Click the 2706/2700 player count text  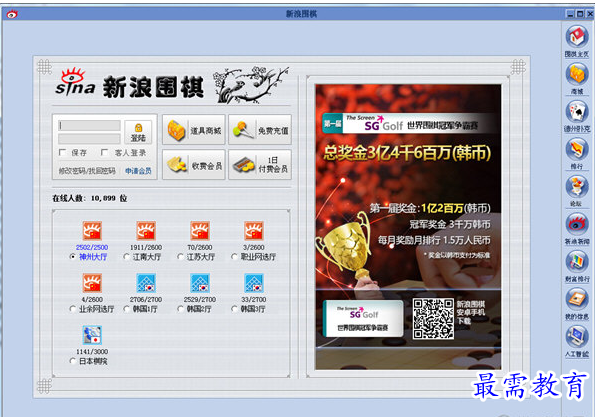pyautogui.click(x=146, y=299)
